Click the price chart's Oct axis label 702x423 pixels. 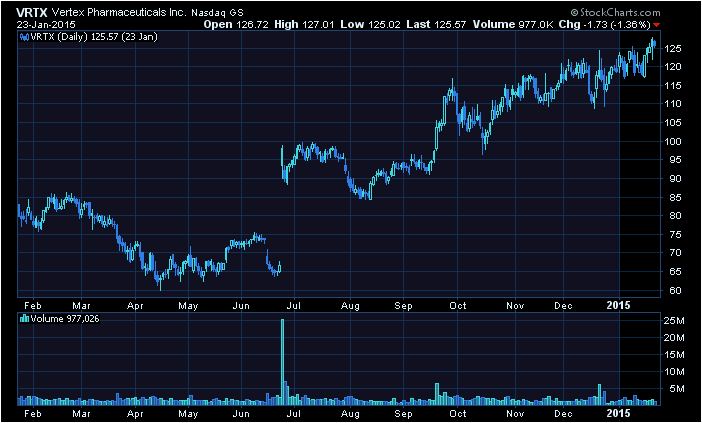[458, 306]
